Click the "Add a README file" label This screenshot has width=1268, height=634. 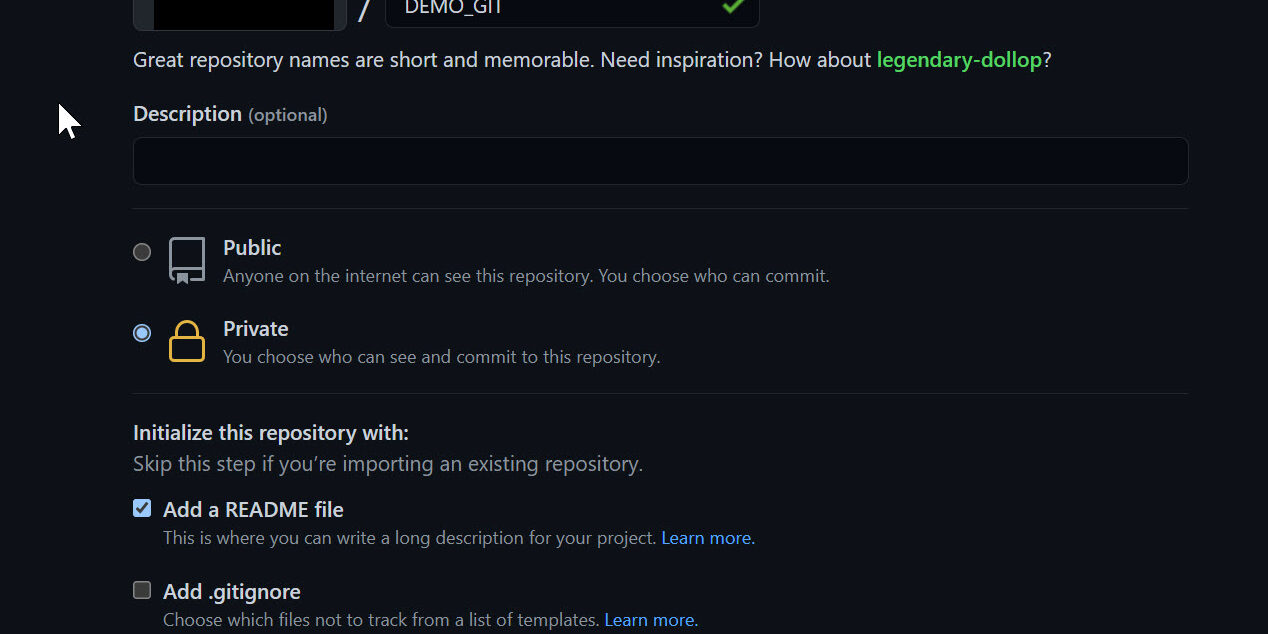coord(253,510)
